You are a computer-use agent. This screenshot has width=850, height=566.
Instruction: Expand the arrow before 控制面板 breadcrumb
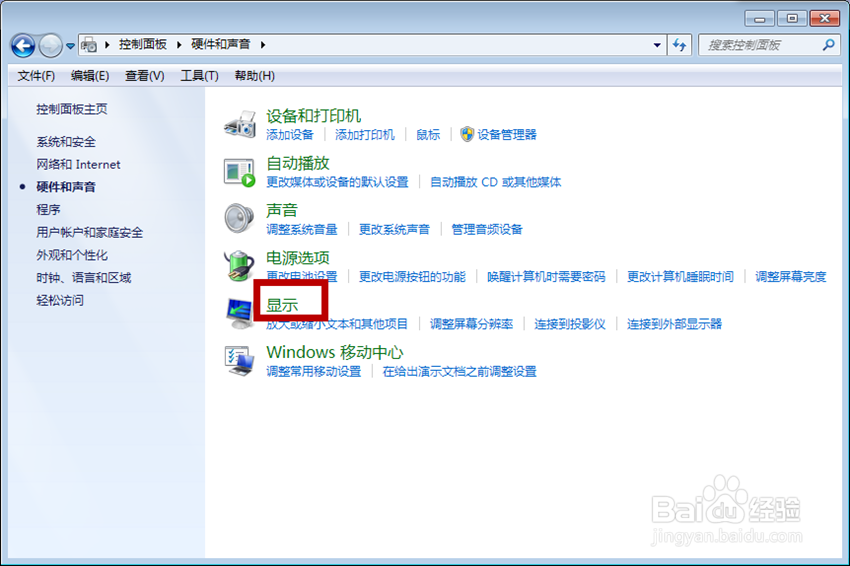tap(107, 44)
